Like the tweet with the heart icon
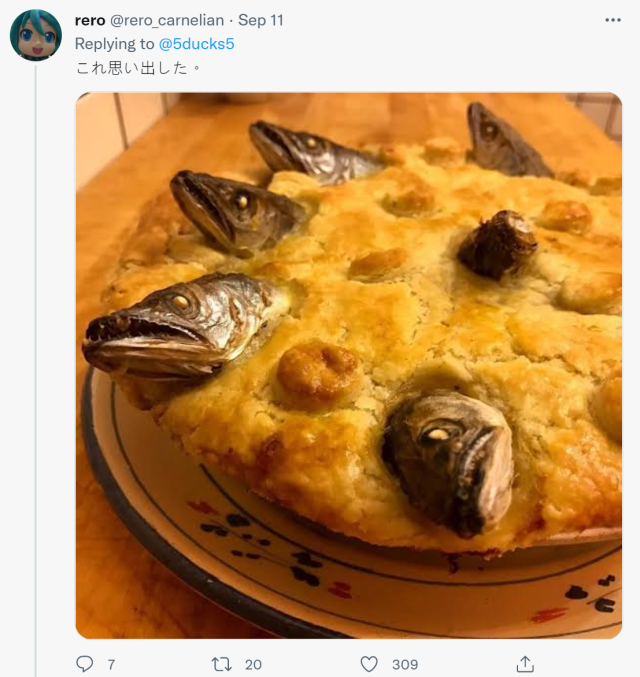The image size is (640, 677). coord(369,664)
